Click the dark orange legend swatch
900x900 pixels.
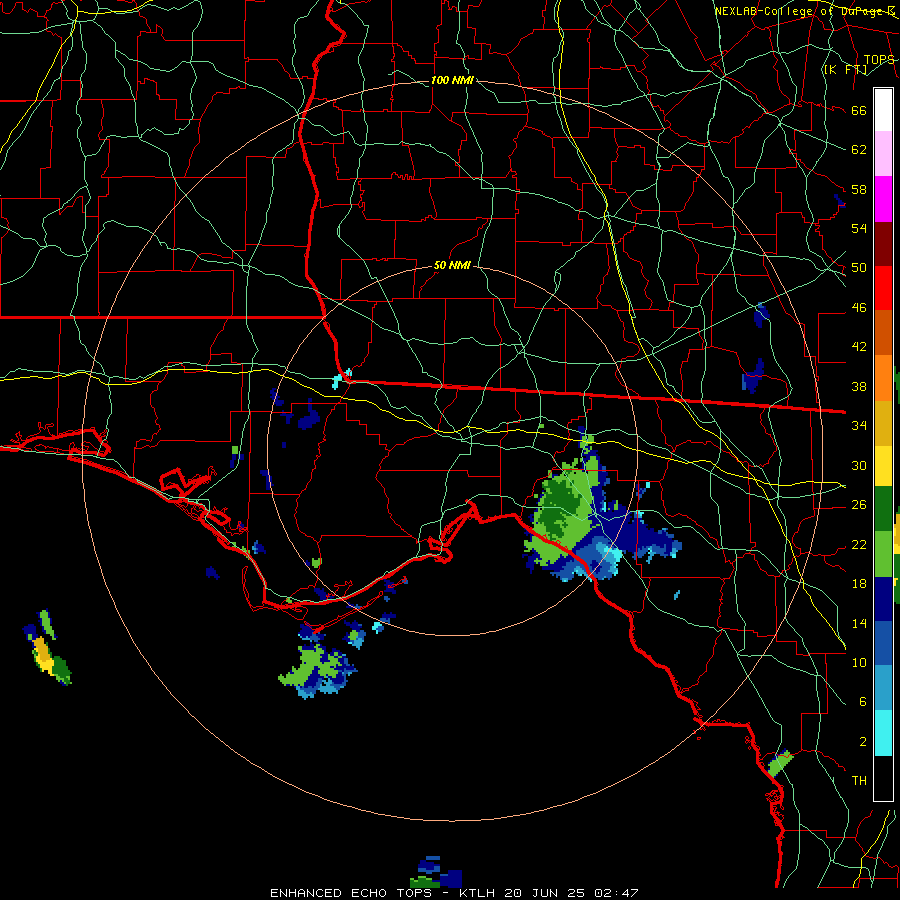click(883, 332)
